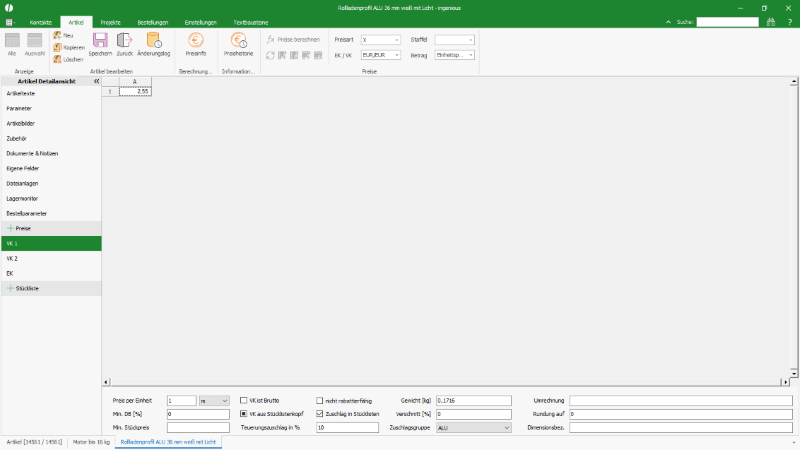Collapse the ribbon with the caret icon
The height and width of the screenshot is (450, 800).
click(668, 22)
